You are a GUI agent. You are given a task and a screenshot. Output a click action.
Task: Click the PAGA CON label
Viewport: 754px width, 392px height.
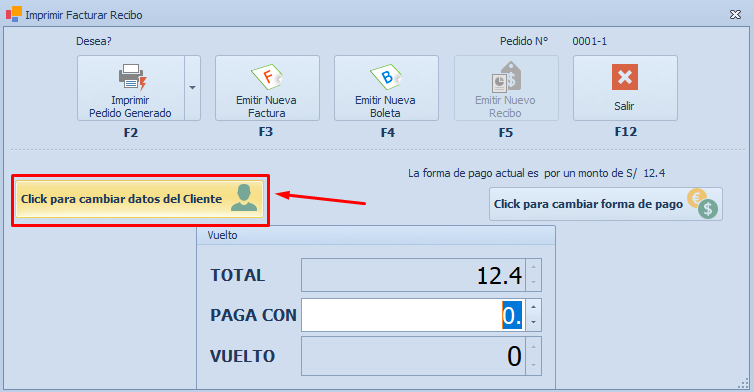coord(253,316)
